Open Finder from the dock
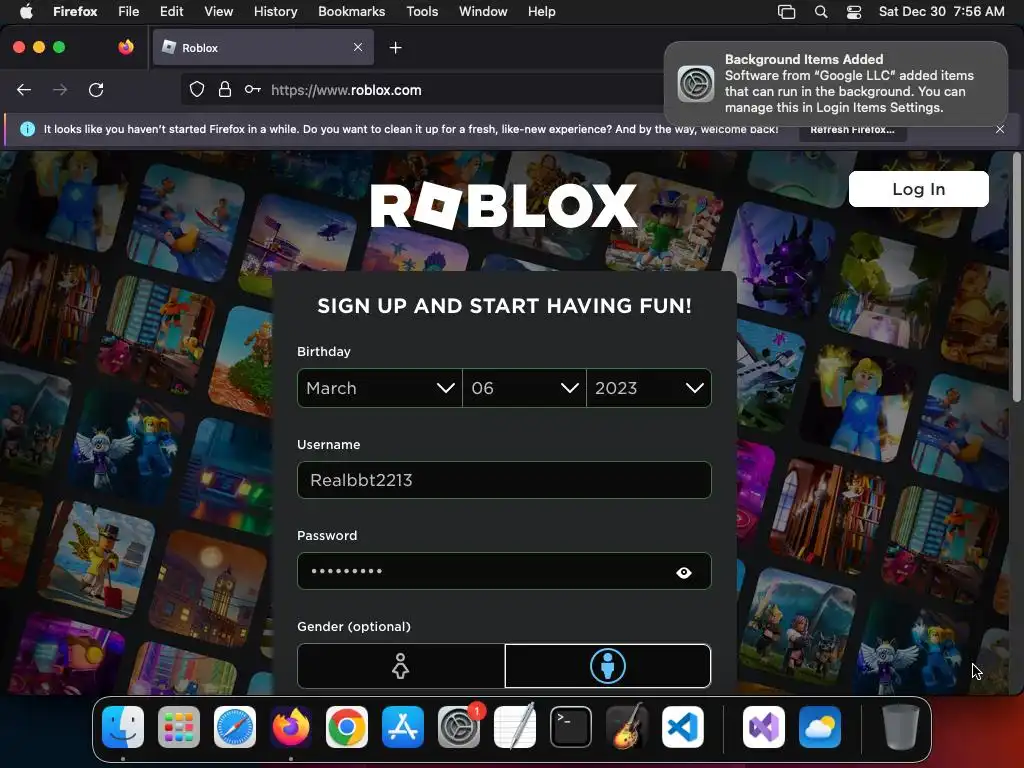Image resolution: width=1024 pixels, height=768 pixels. pyautogui.click(x=123, y=727)
